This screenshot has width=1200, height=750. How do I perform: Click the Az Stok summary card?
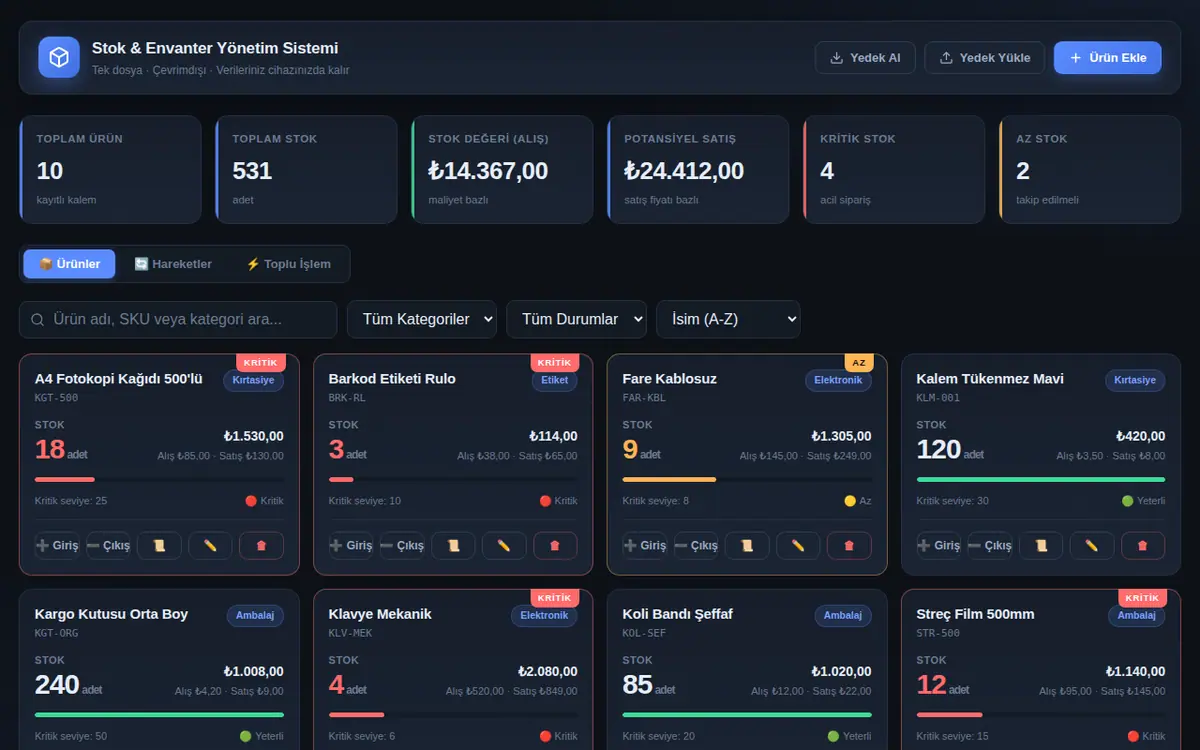coord(1090,169)
